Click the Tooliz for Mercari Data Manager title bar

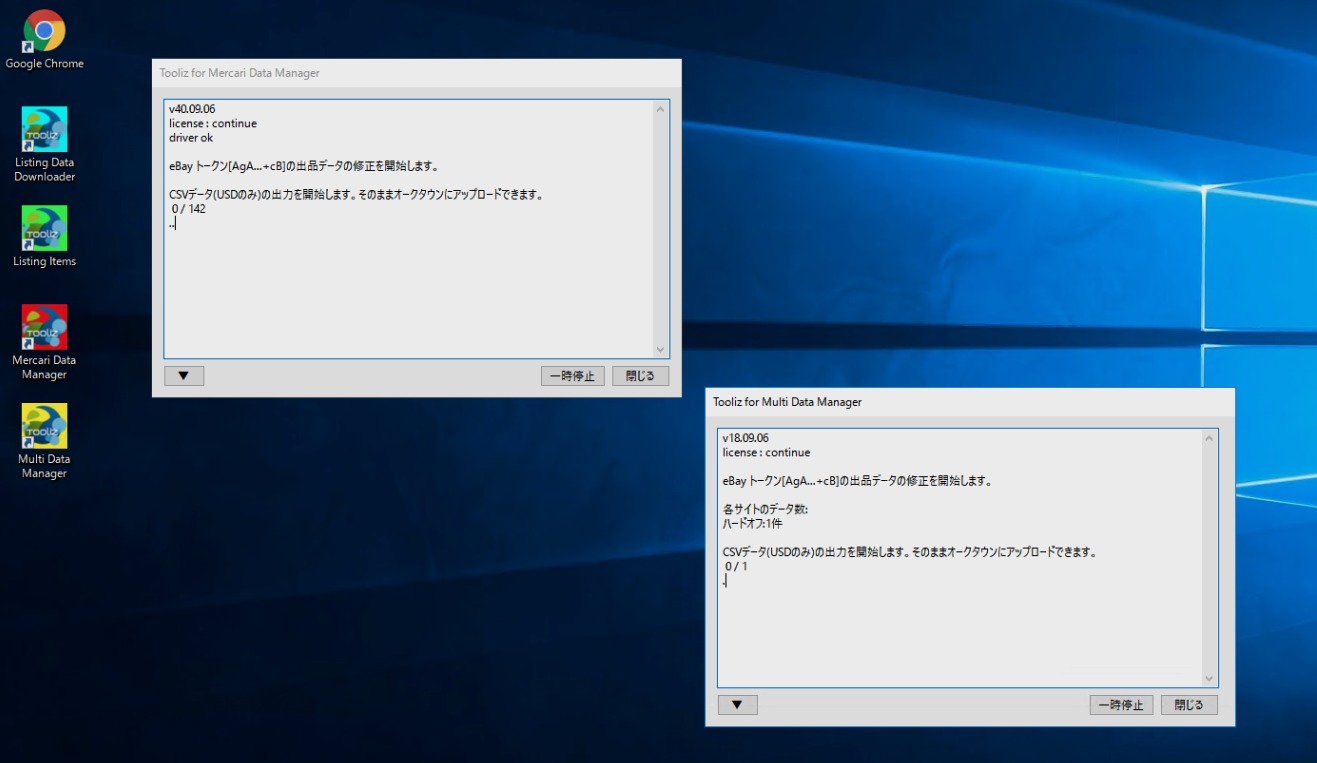coord(400,73)
